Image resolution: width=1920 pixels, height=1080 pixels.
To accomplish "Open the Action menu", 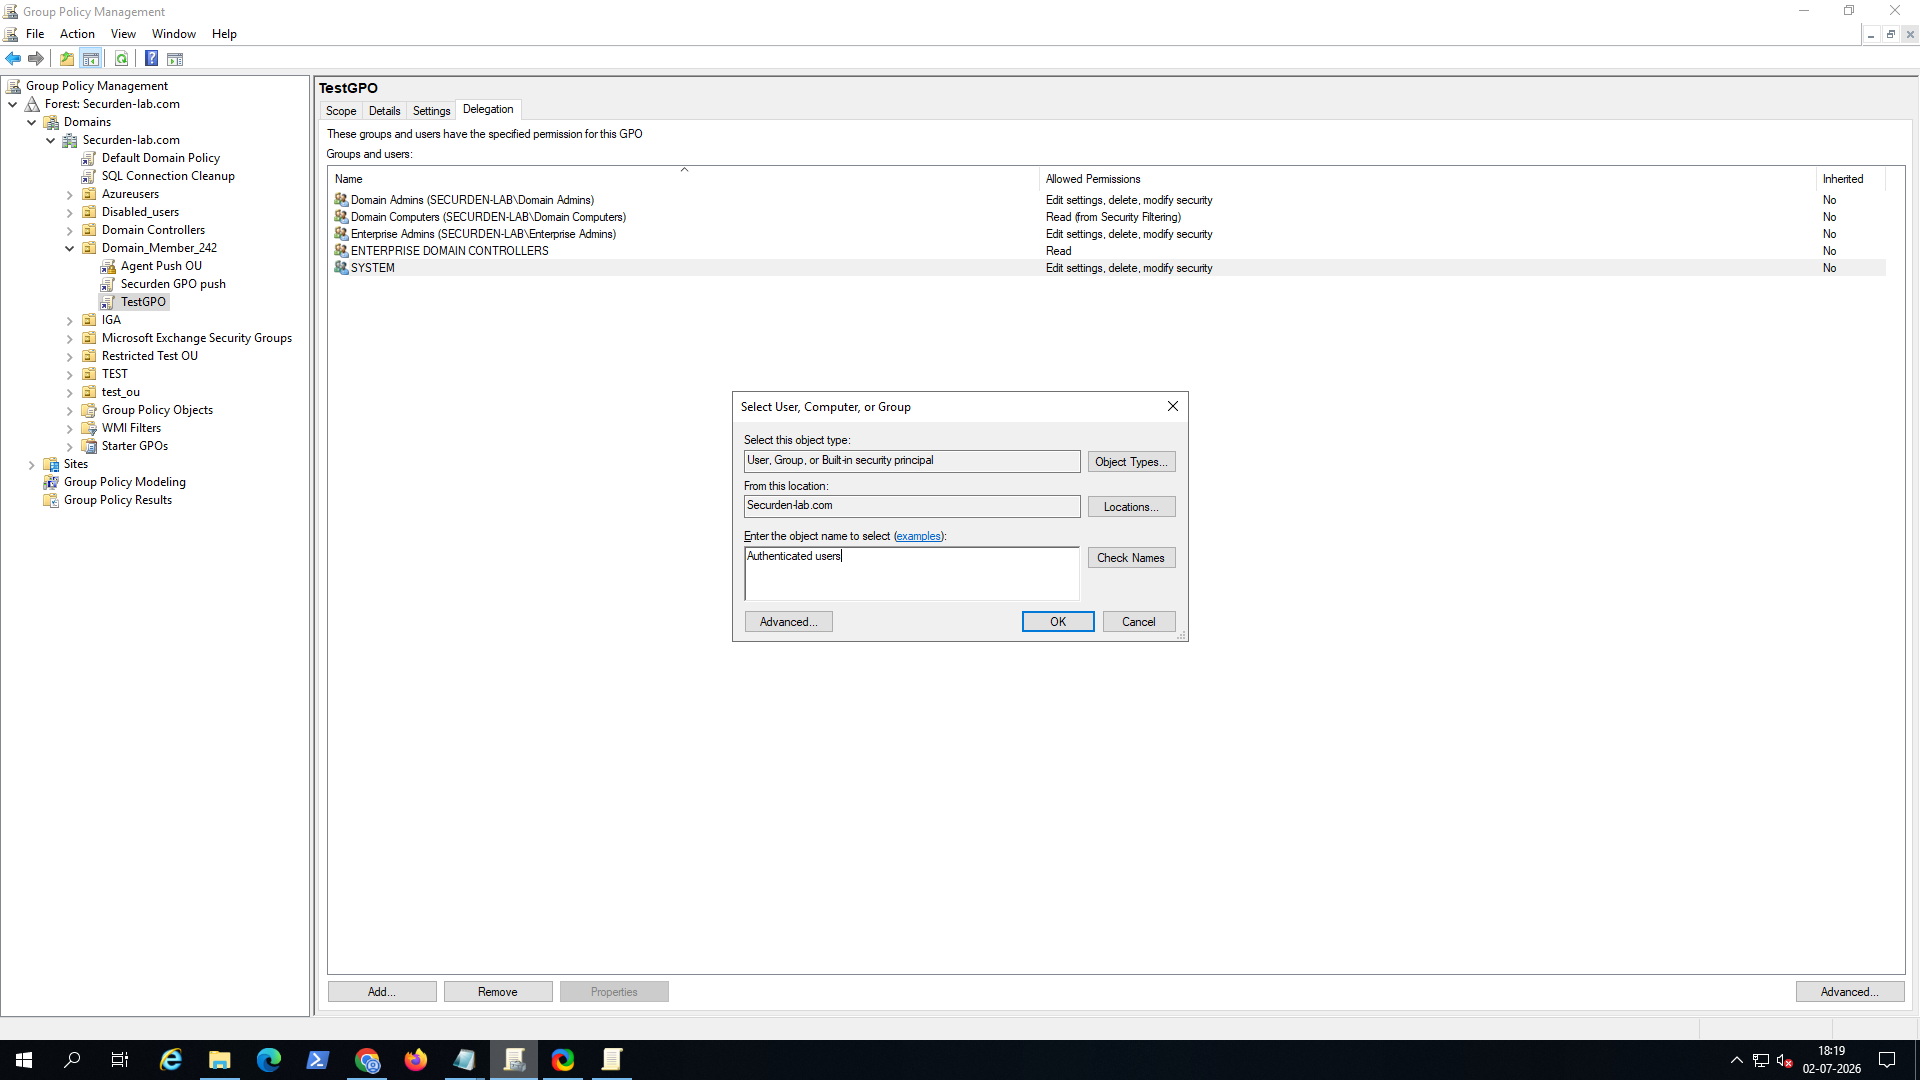I will click(x=77, y=34).
